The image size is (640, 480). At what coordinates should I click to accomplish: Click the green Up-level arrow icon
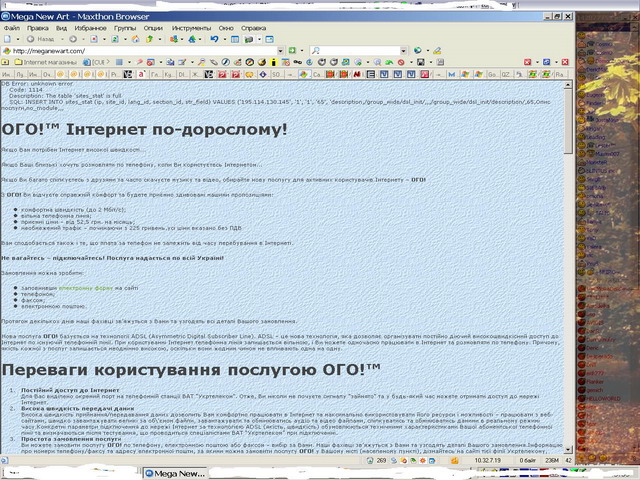(x=150, y=39)
